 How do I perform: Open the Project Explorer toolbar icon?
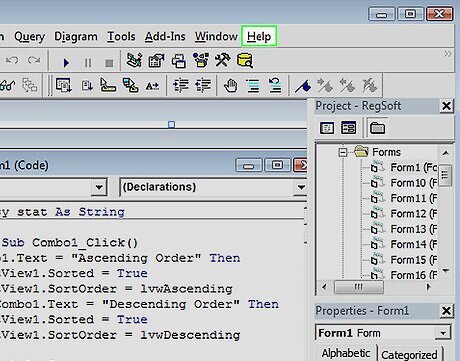(134, 60)
